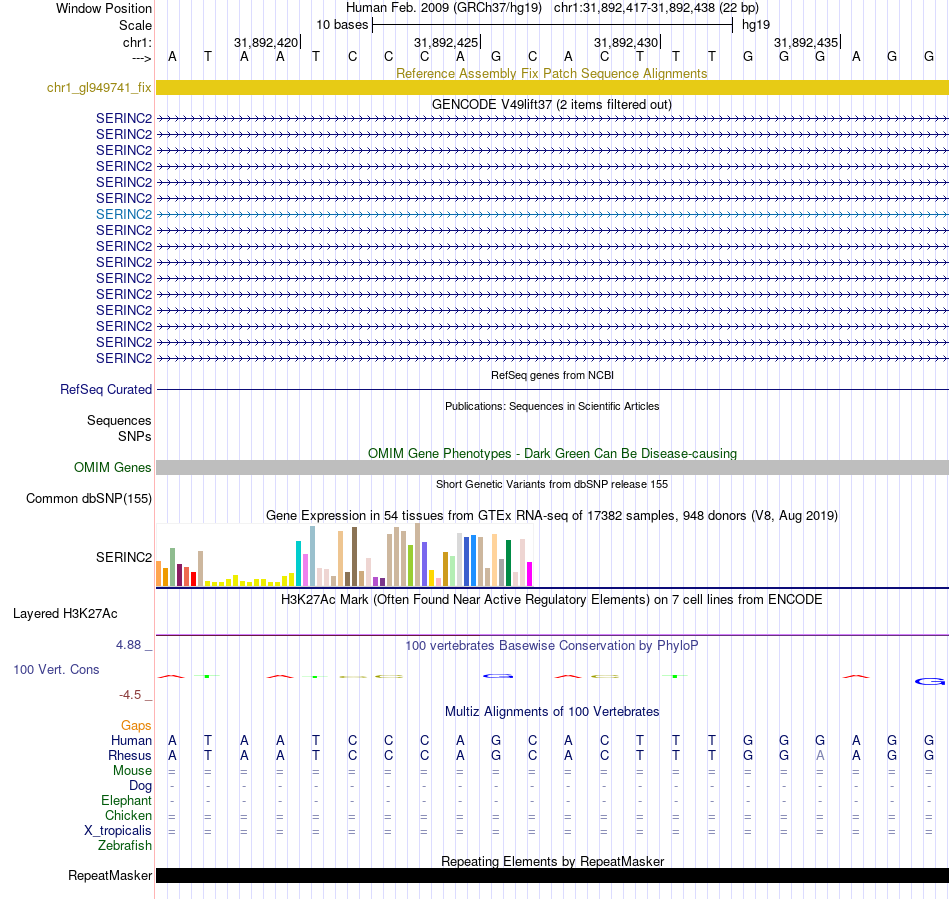This screenshot has width=950, height=899.
Task: Open Repeating Elements by RepeatMasker title
Action: coord(553,861)
